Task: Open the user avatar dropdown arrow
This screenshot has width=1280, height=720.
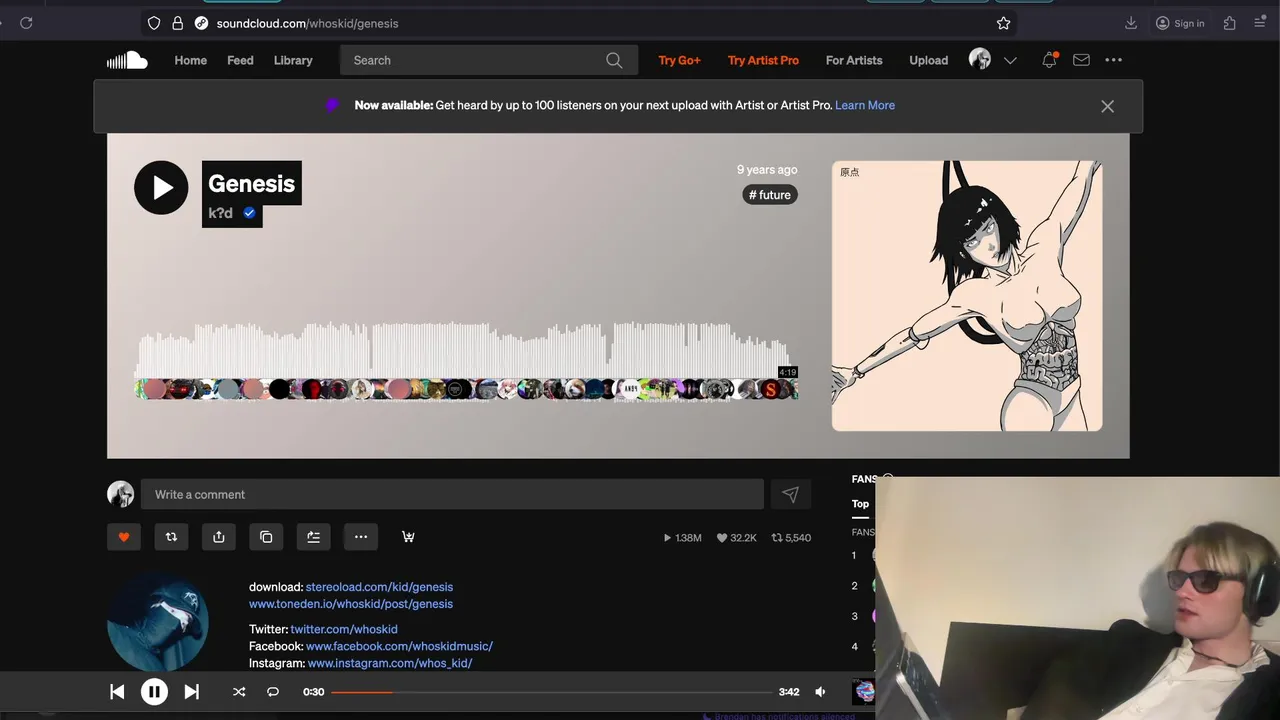Action: coord(1010,60)
